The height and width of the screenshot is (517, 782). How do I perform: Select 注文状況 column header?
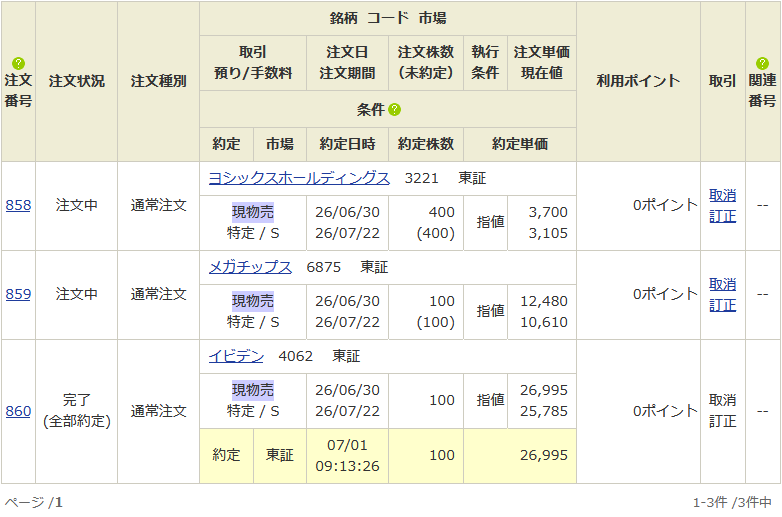[x=77, y=81]
